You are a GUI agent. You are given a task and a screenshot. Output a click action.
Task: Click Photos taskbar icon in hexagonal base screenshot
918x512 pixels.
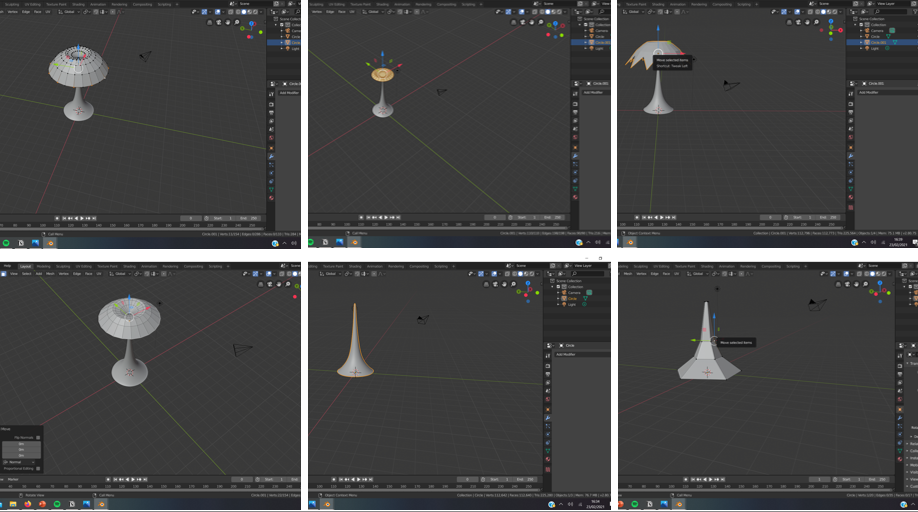point(664,504)
